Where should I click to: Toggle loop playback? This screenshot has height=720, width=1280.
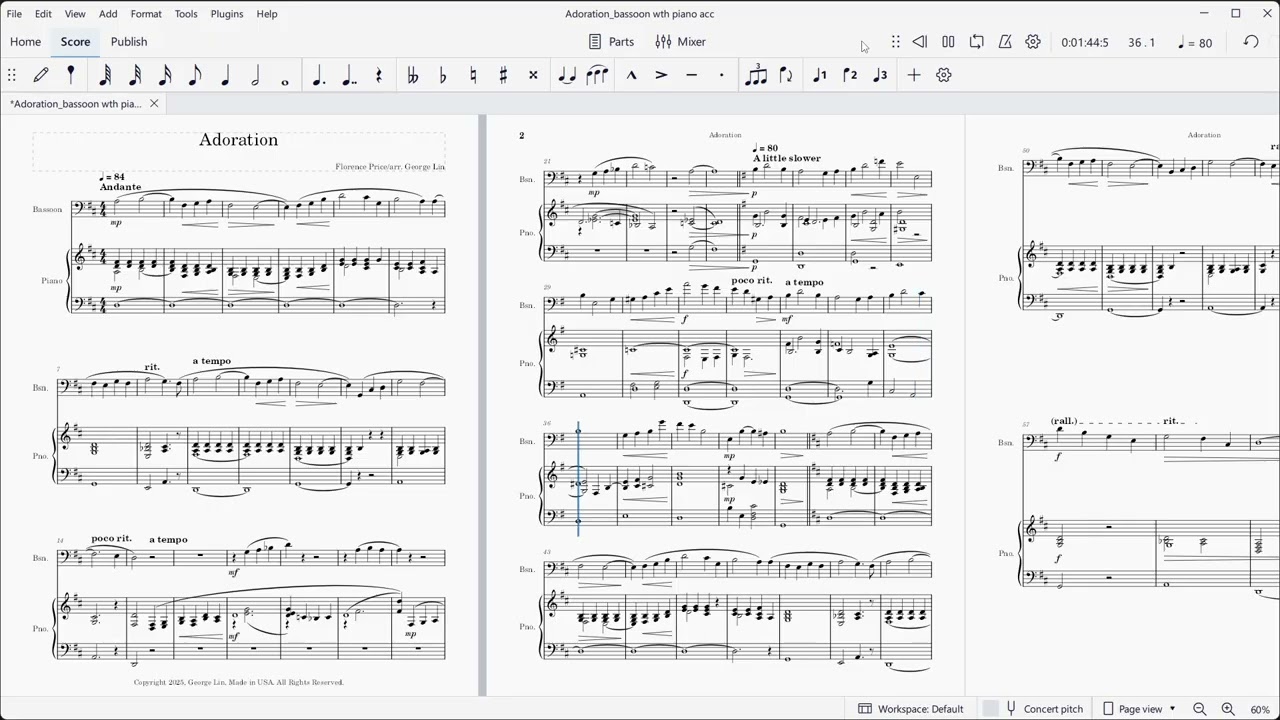(x=977, y=42)
